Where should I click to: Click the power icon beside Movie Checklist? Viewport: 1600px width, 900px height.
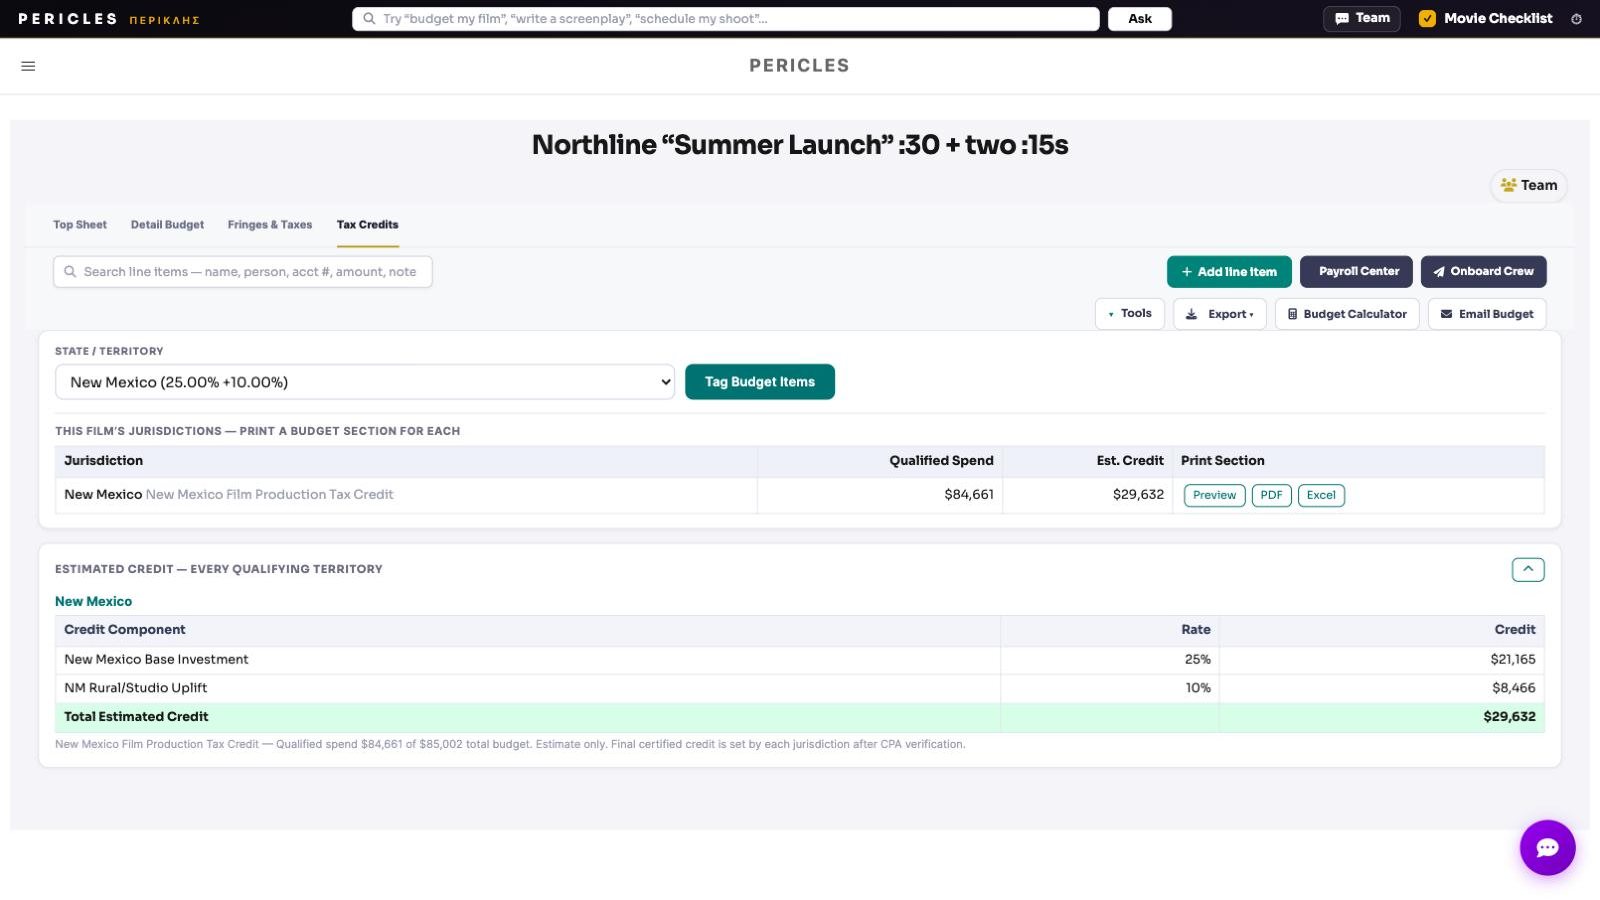click(x=1576, y=19)
